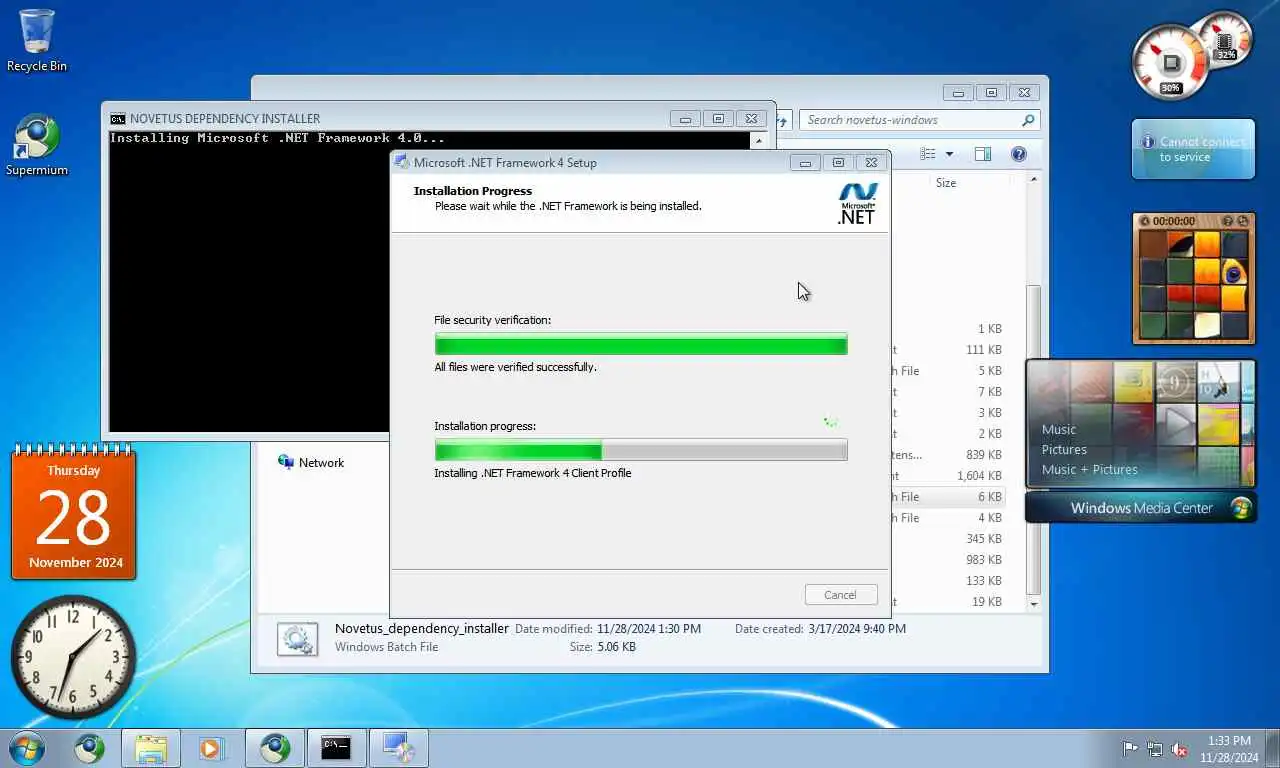
Task: Click the Explorer help question mark icon
Action: pos(1018,154)
